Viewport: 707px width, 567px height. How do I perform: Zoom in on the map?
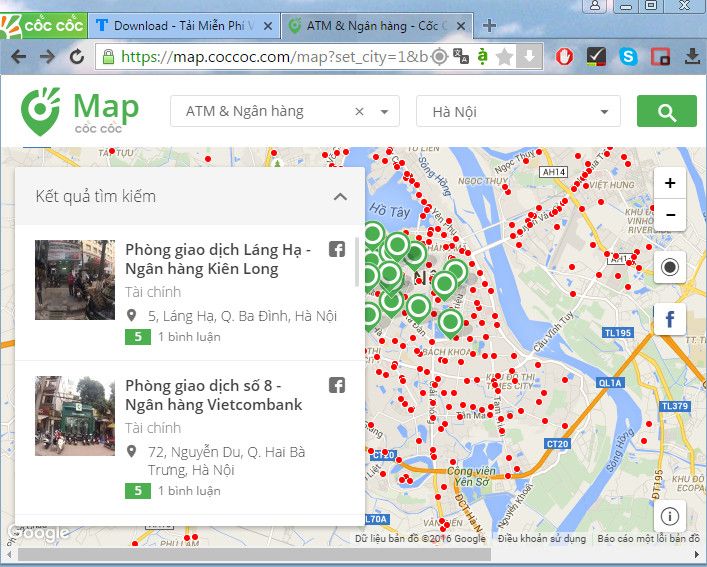click(x=669, y=183)
